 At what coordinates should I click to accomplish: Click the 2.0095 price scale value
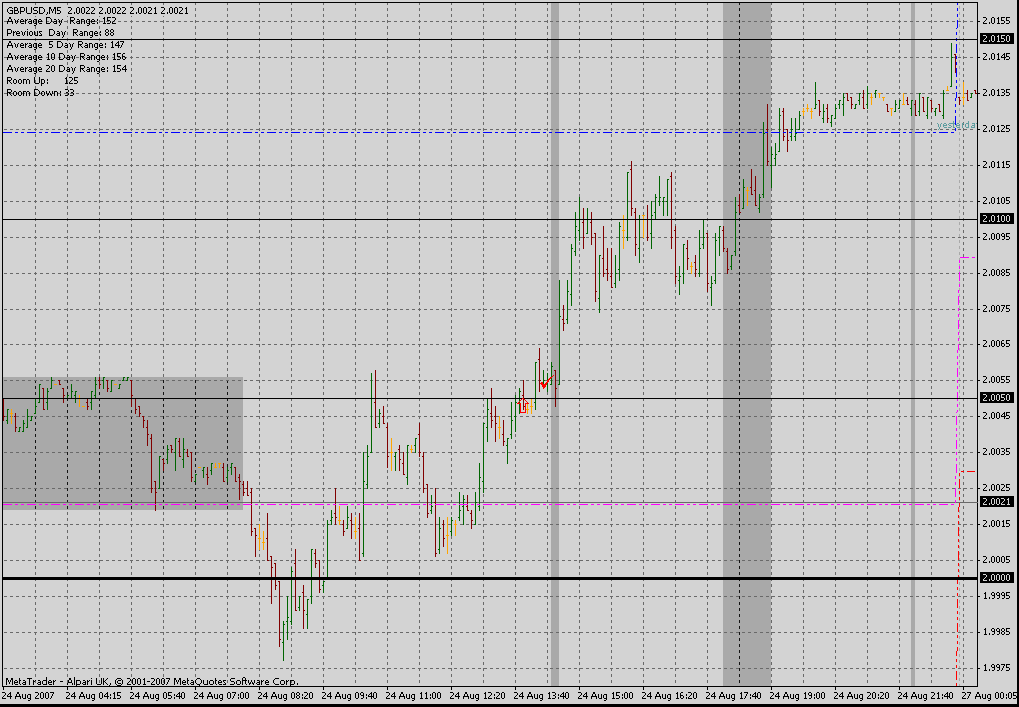(996, 237)
